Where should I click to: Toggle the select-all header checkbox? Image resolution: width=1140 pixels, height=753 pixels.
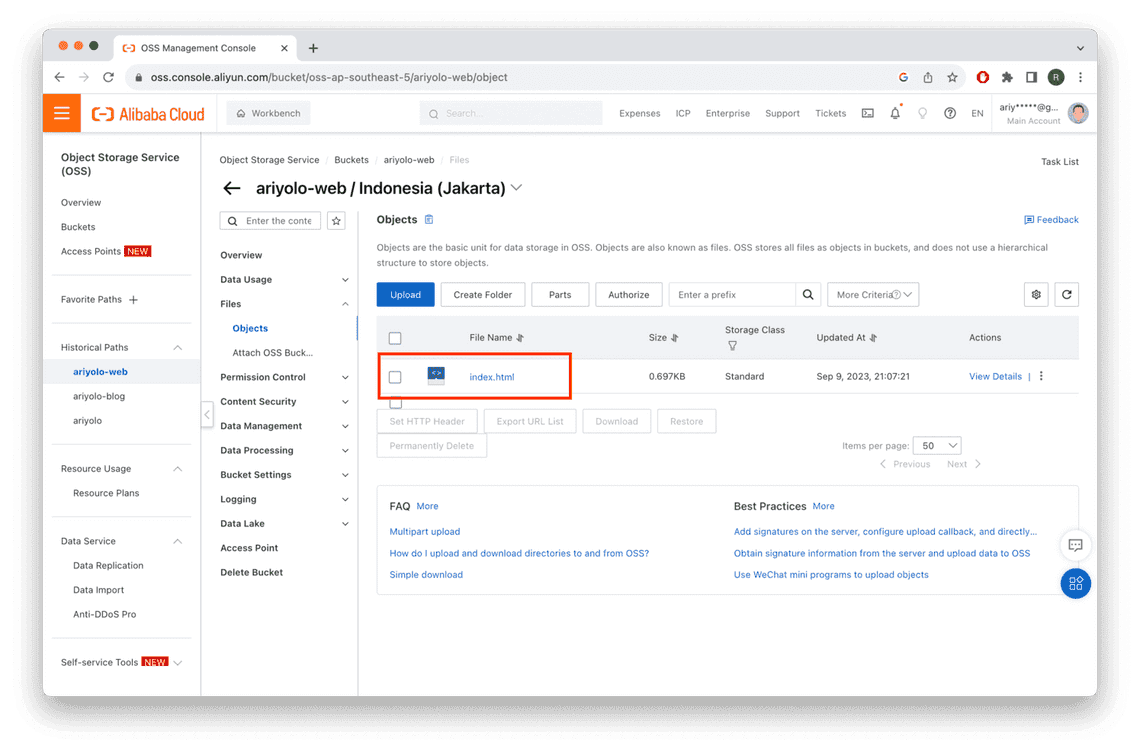tap(395, 338)
